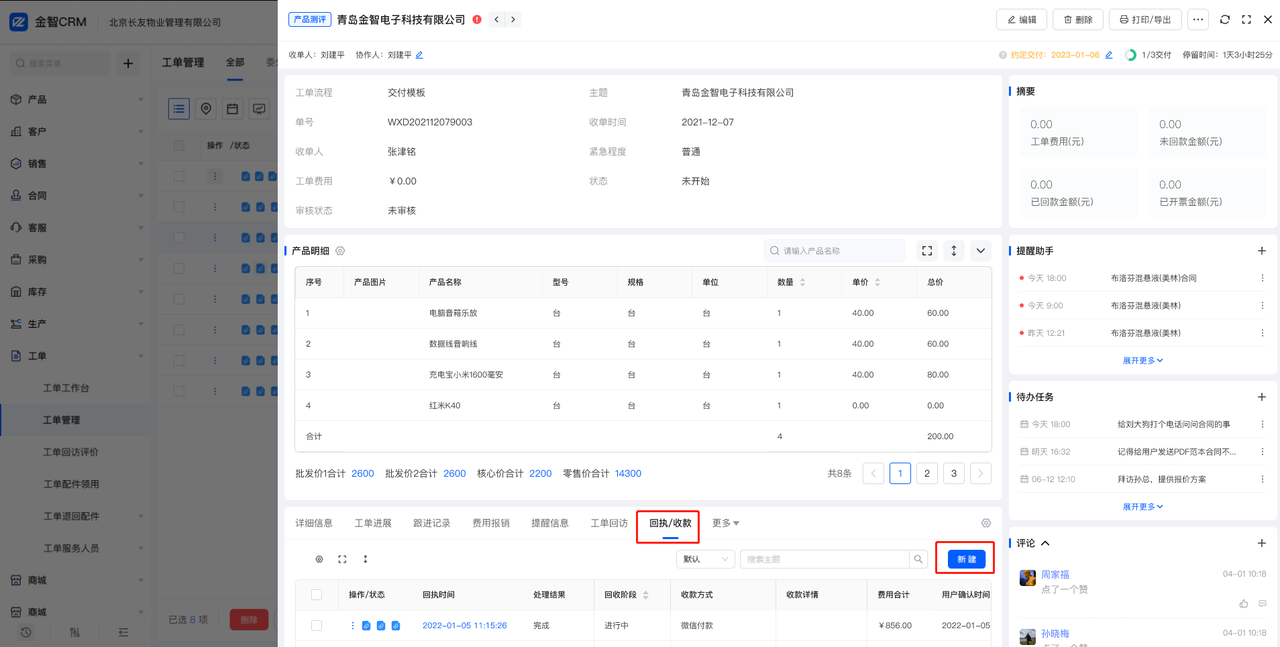This screenshot has height=647, width=1280.
Task: Add a new task in 待办任务 panel
Action: click(1261, 397)
